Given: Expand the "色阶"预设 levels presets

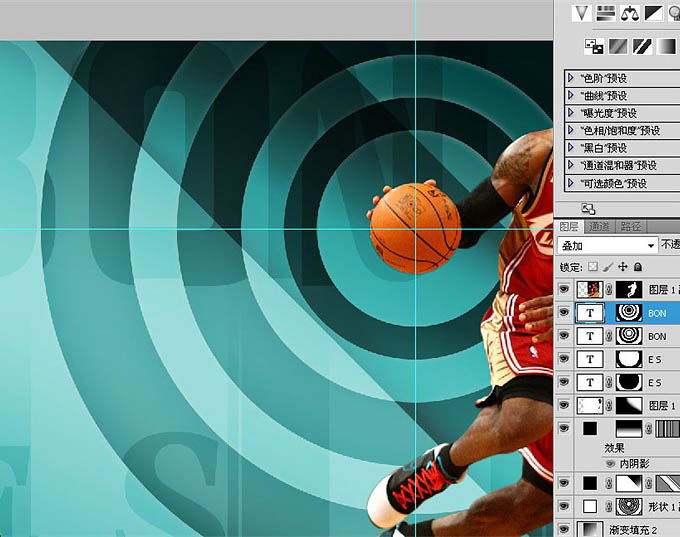Looking at the screenshot, I should pos(571,78).
